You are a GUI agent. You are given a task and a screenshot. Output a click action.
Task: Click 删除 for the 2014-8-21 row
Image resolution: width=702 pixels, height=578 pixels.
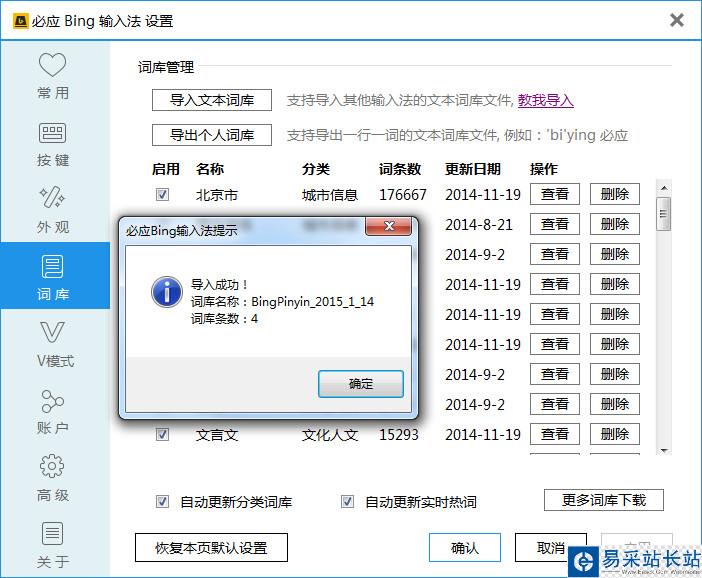[615, 224]
